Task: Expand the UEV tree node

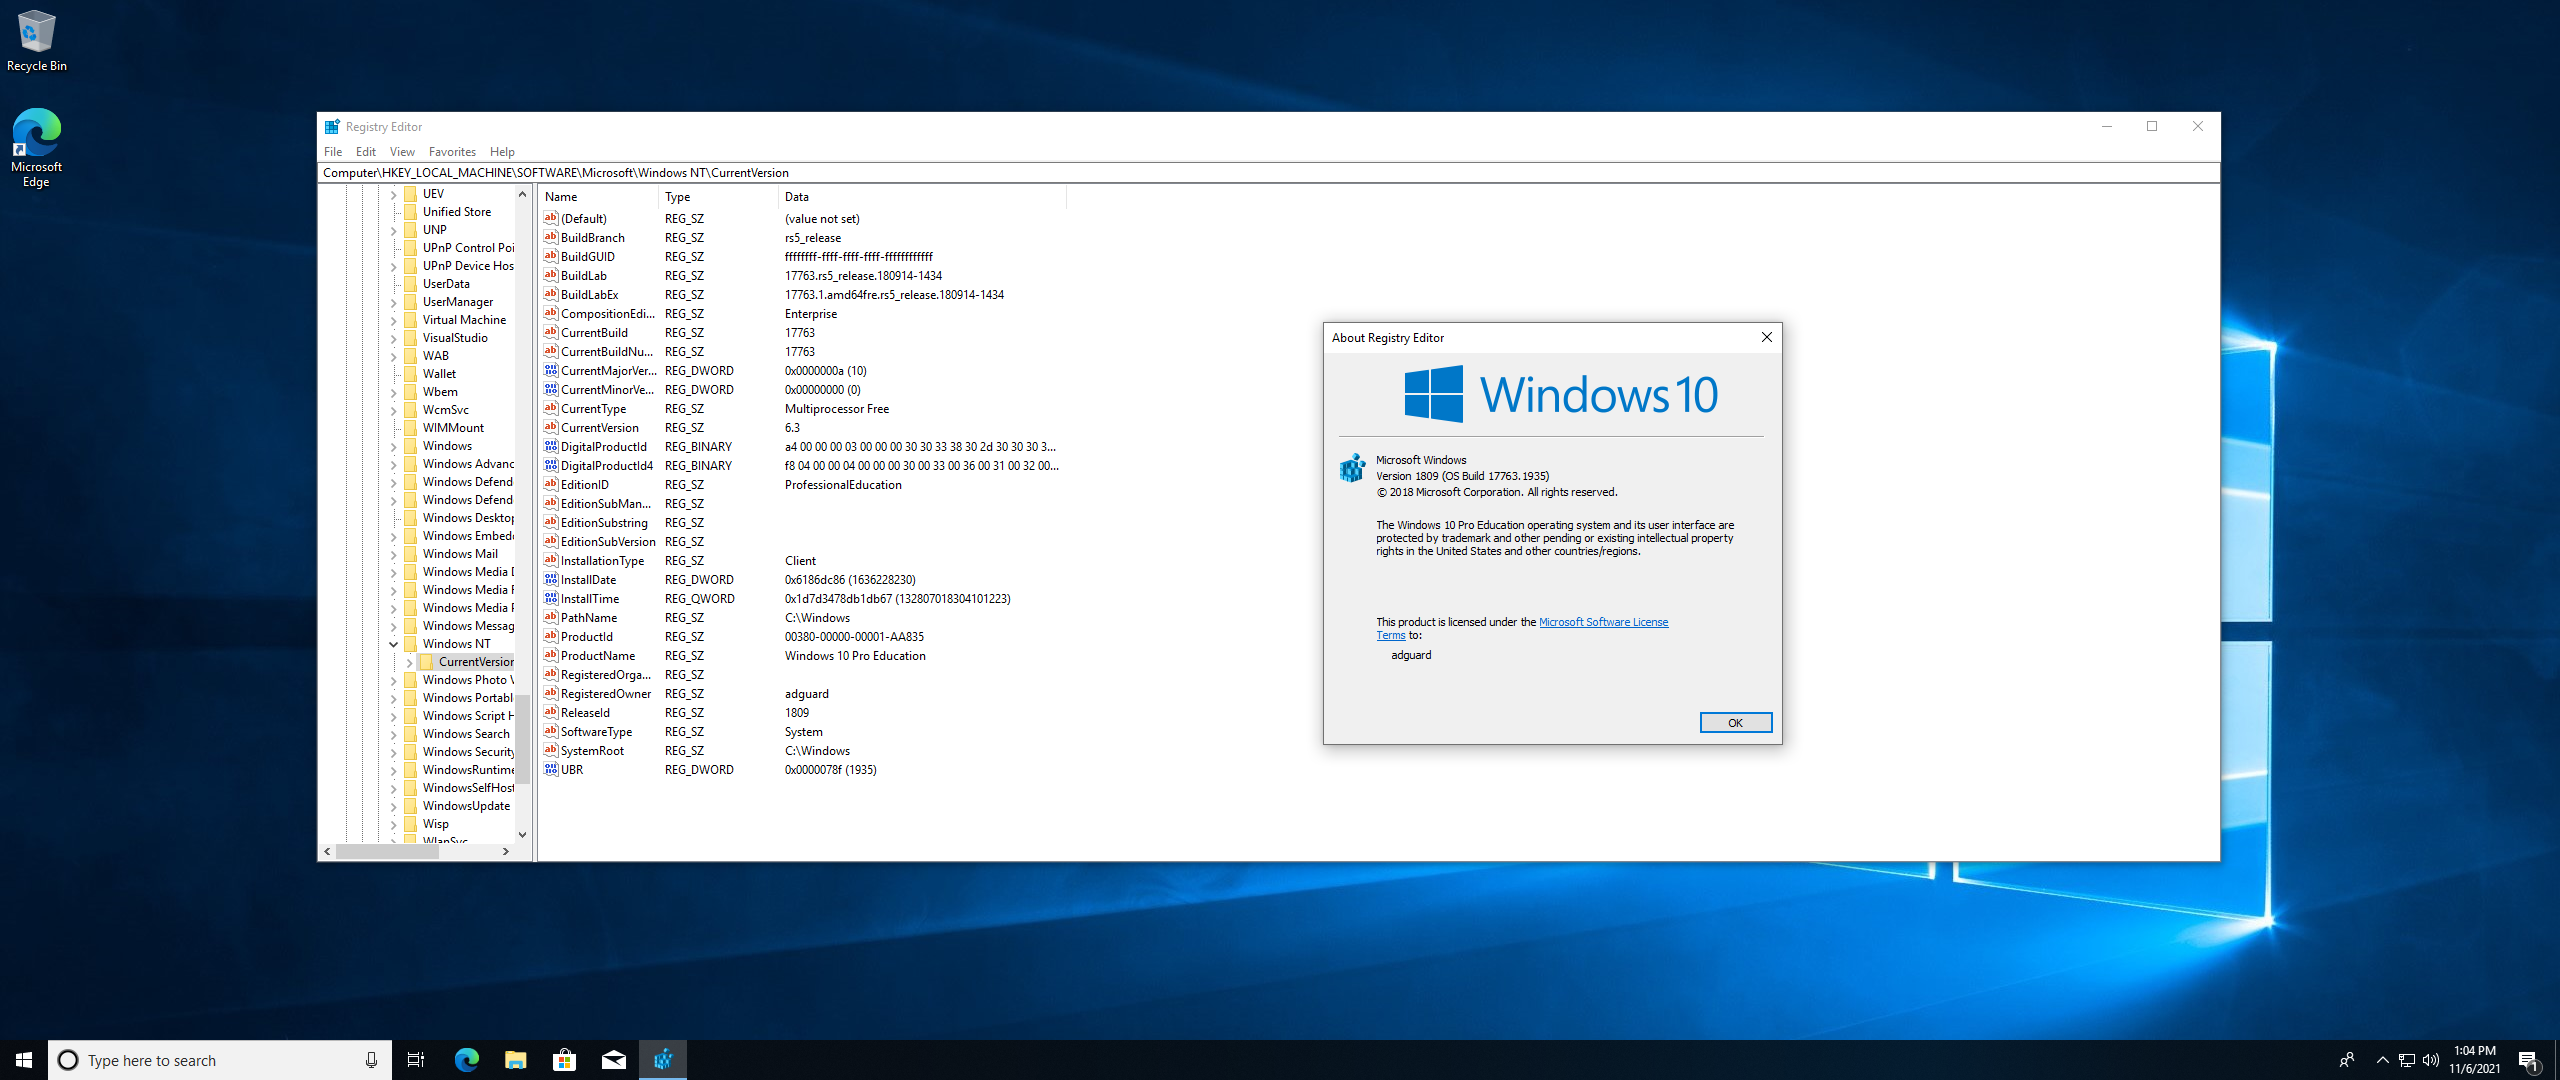Action: click(393, 194)
